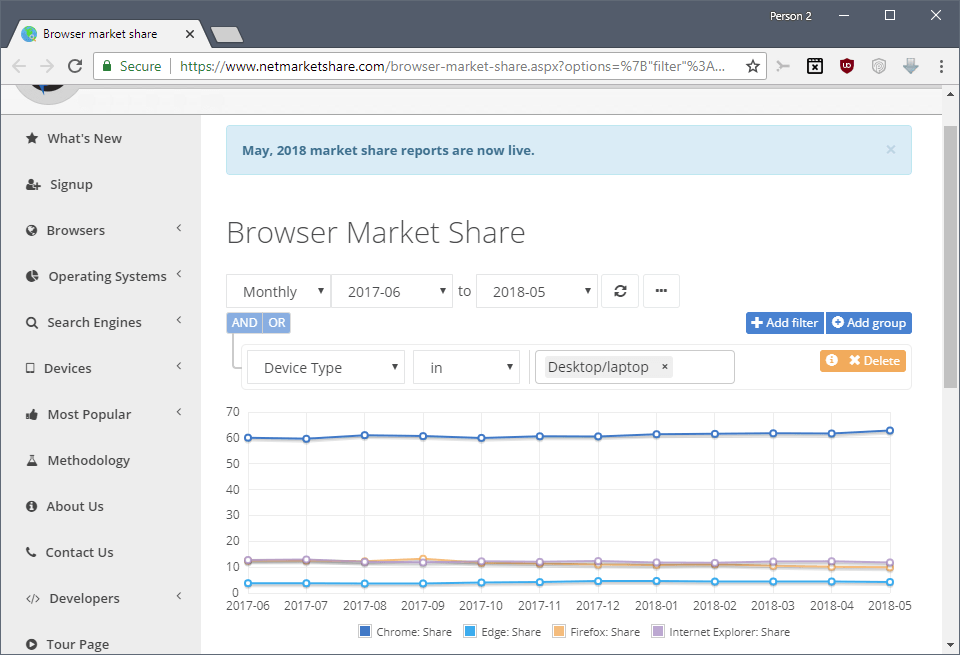
Task: Toggle Firefox: Share series in legend
Action: click(596, 631)
